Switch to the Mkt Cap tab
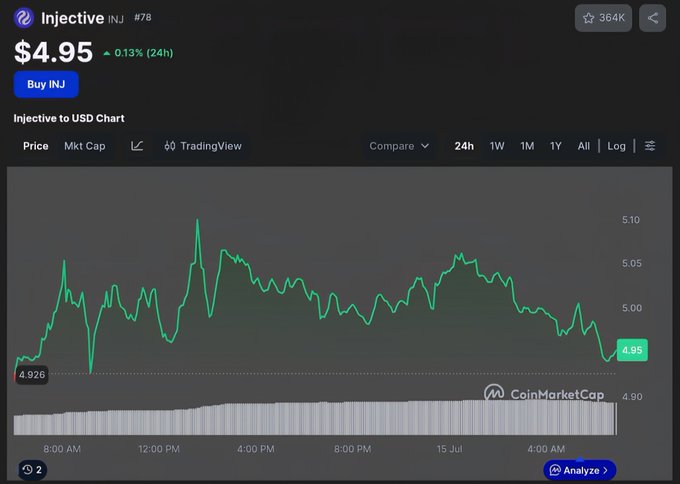 click(85, 146)
